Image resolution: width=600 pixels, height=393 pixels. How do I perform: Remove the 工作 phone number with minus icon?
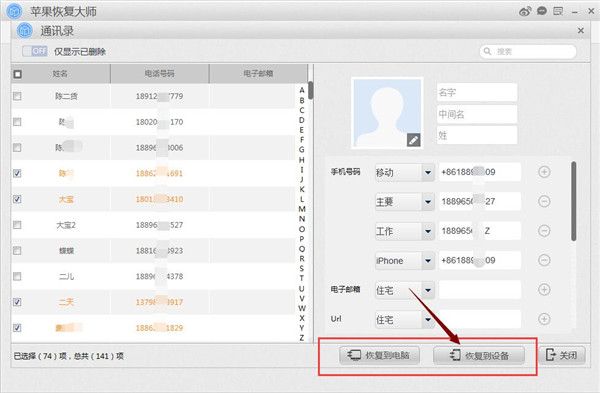(544, 230)
